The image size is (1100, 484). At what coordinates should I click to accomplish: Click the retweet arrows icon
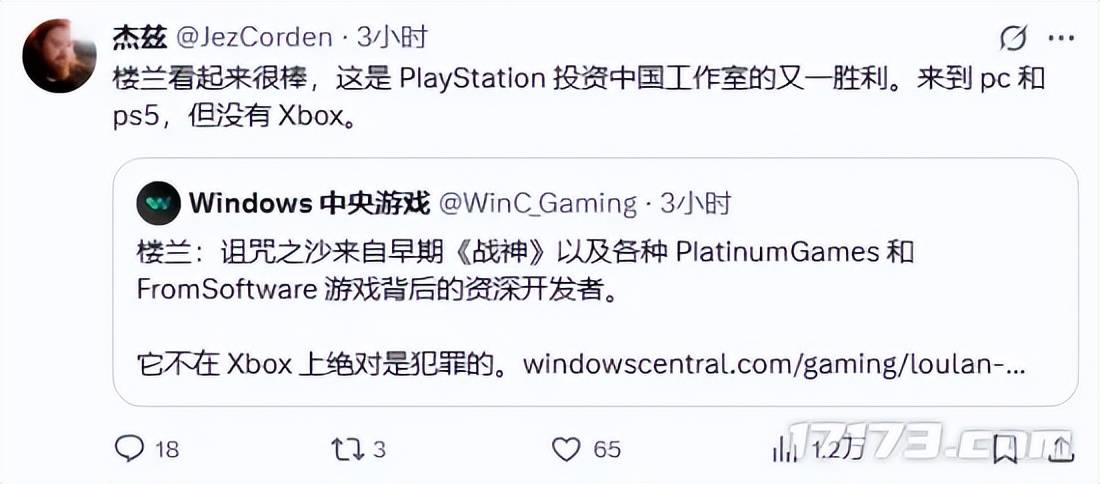(x=349, y=449)
